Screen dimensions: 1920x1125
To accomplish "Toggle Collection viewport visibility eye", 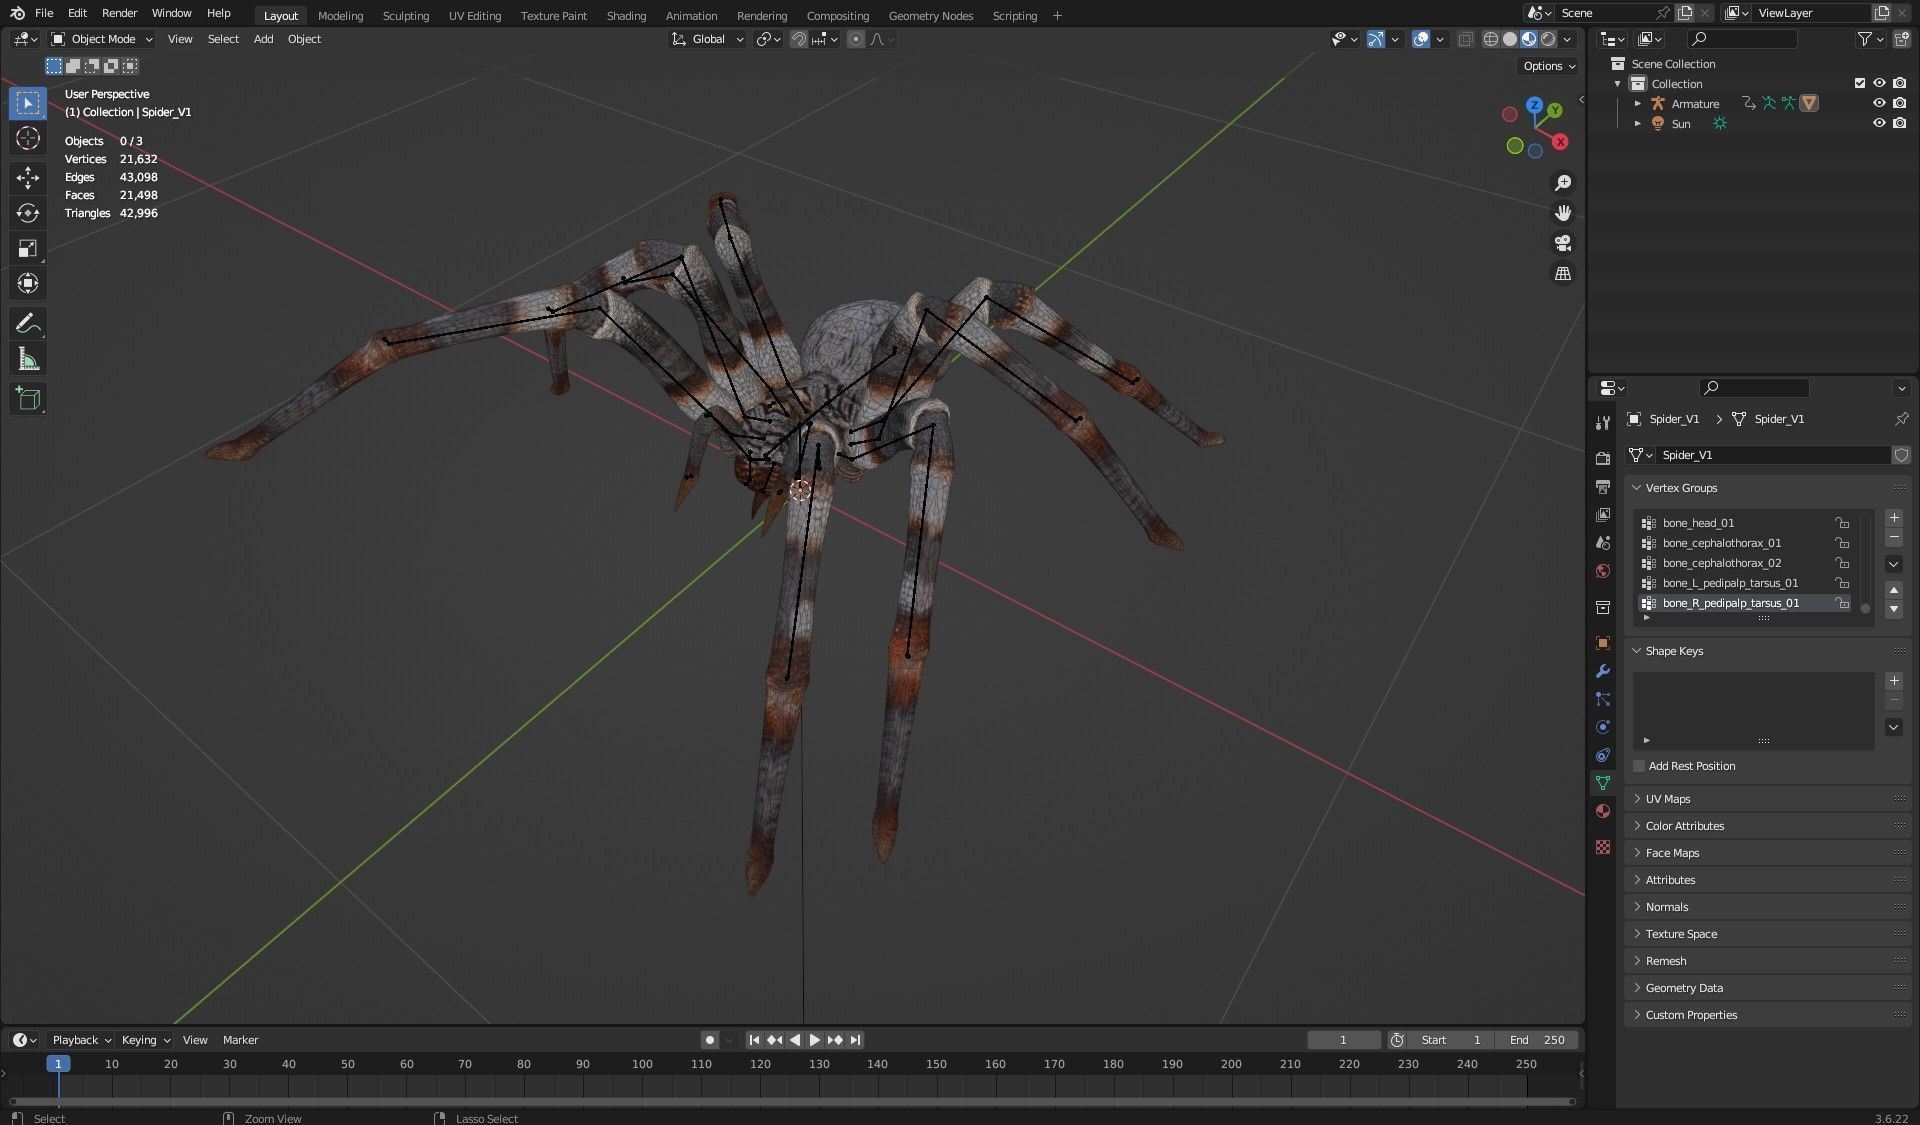I will pos(1879,83).
